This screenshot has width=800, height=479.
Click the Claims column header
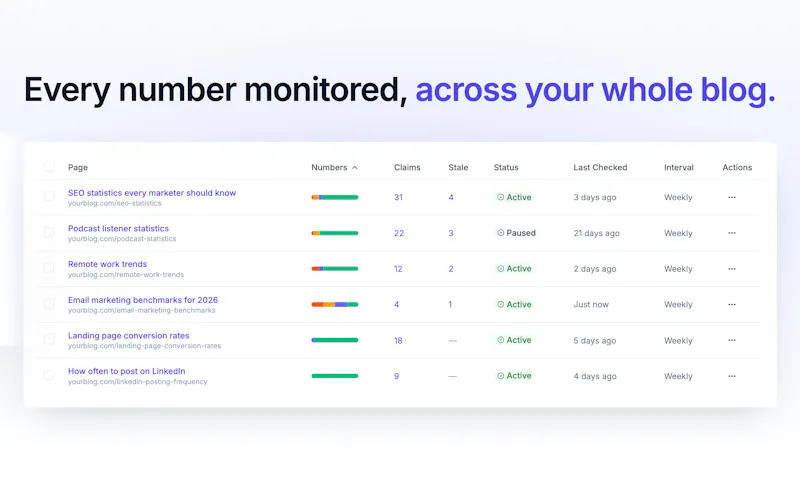click(407, 167)
